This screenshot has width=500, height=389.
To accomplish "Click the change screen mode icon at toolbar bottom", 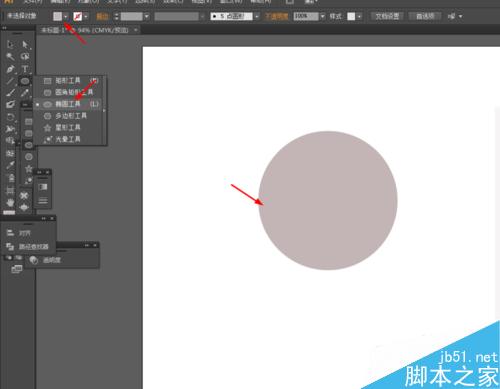I will click(16, 269).
